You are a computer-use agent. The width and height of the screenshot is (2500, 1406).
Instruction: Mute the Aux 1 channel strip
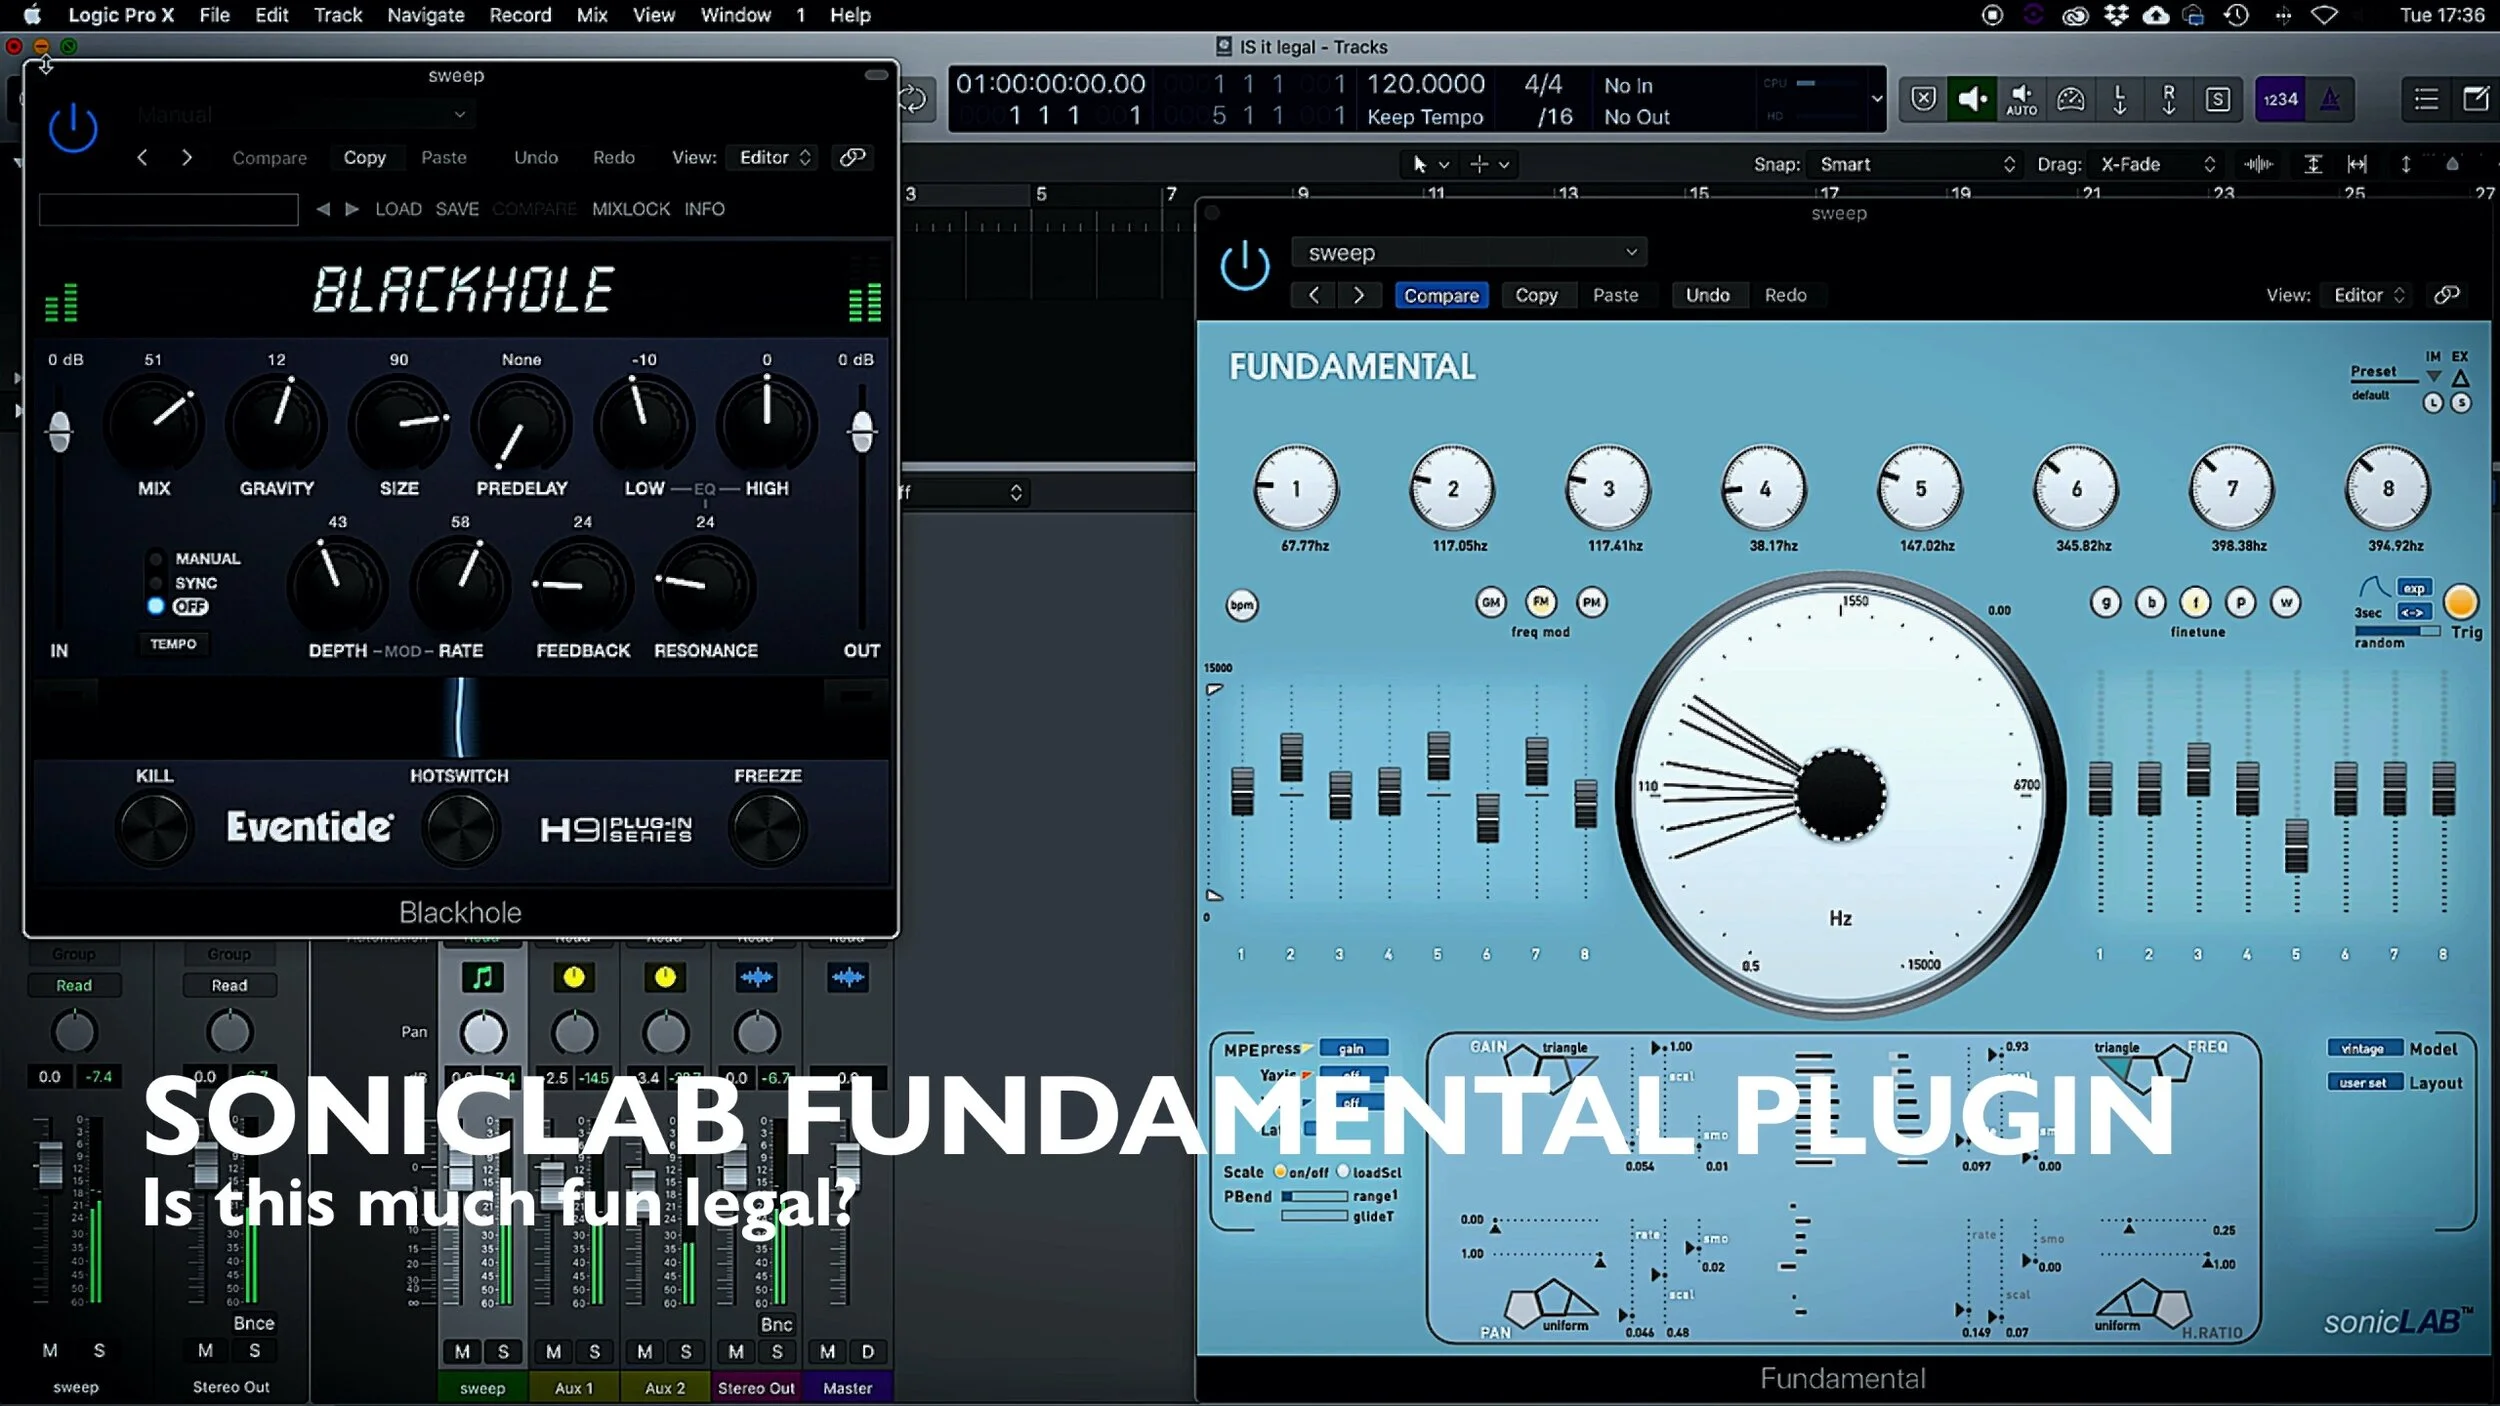553,1351
